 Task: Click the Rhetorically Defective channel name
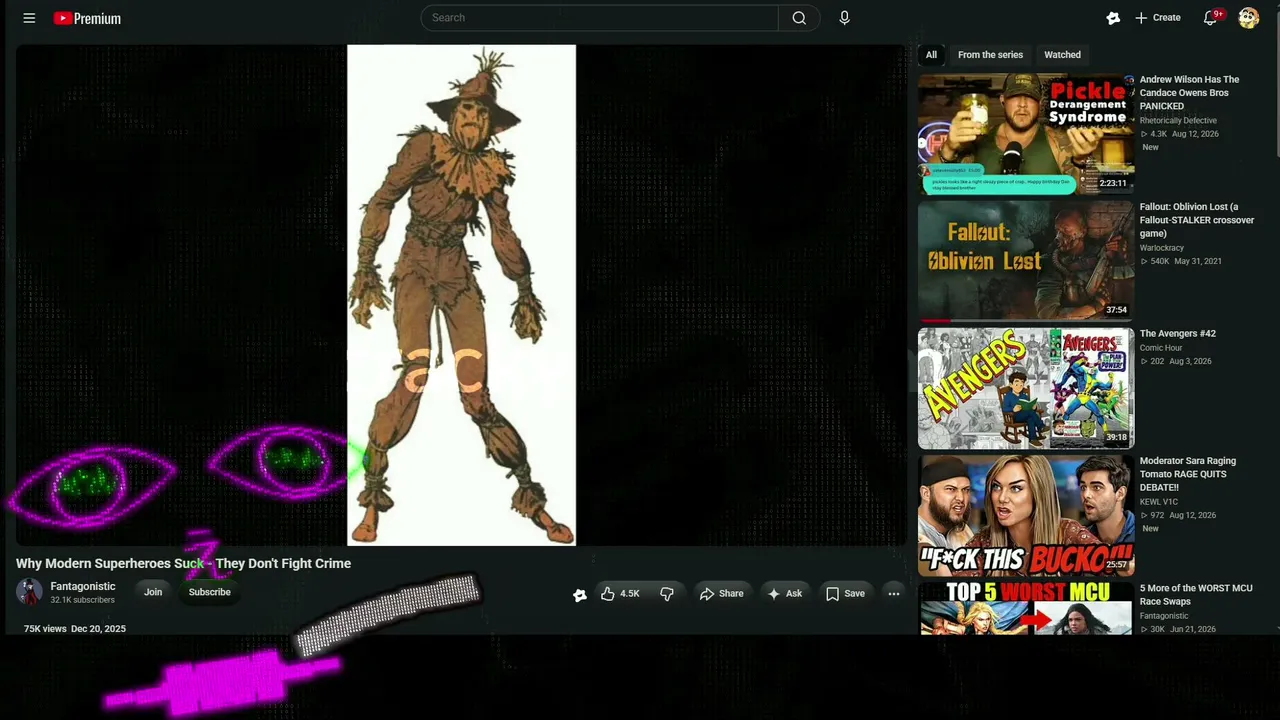point(1178,121)
